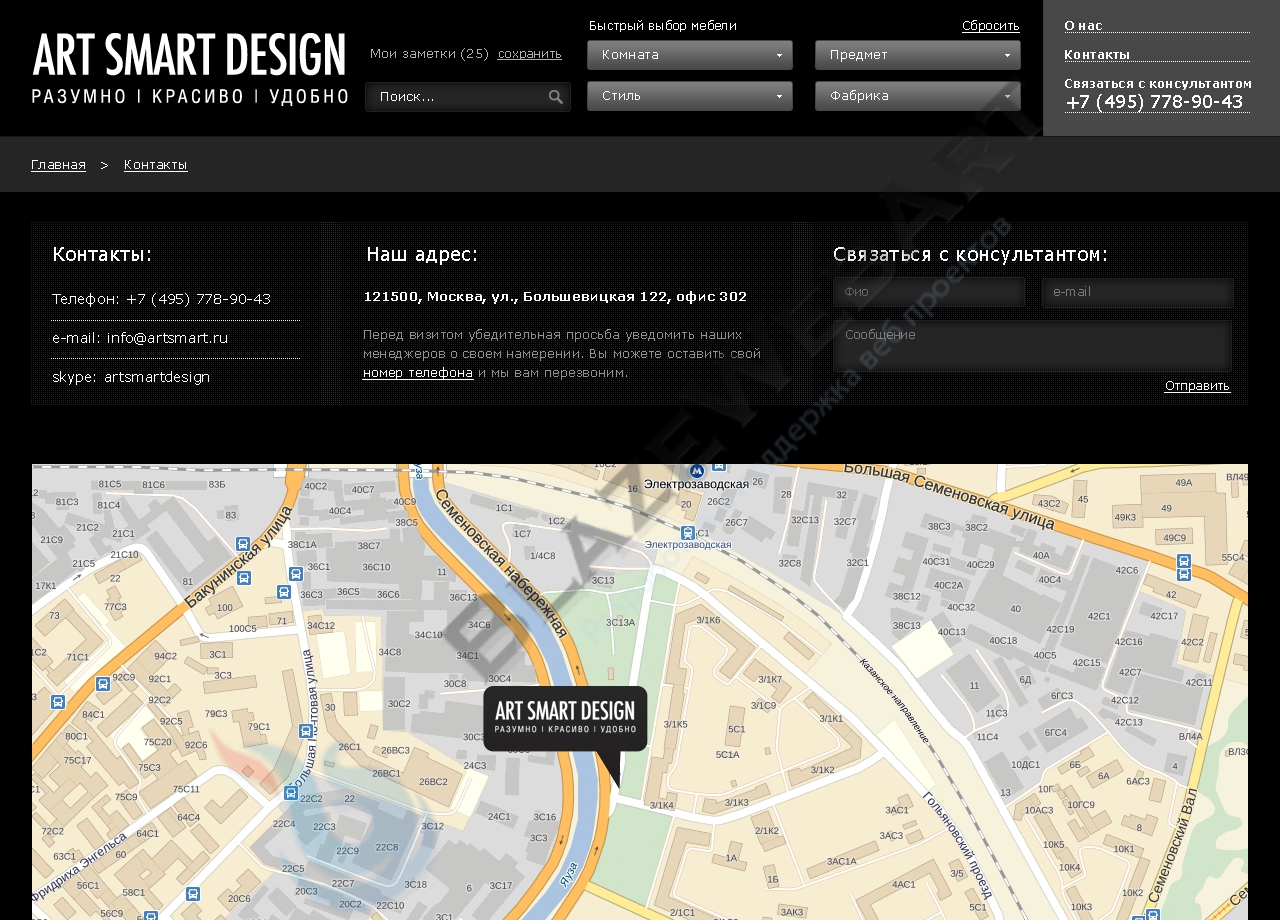Reset filters with the Сбросить link
This screenshot has height=920, width=1280.
[990, 26]
